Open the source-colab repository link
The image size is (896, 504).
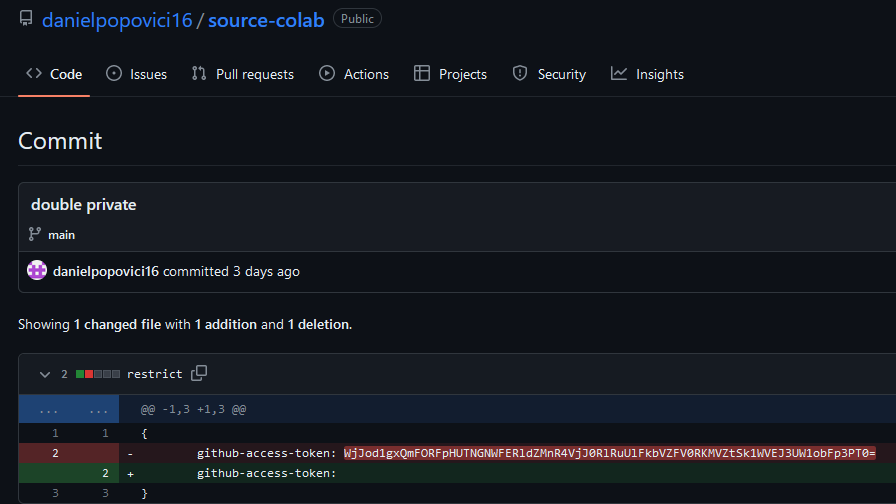[266, 20]
